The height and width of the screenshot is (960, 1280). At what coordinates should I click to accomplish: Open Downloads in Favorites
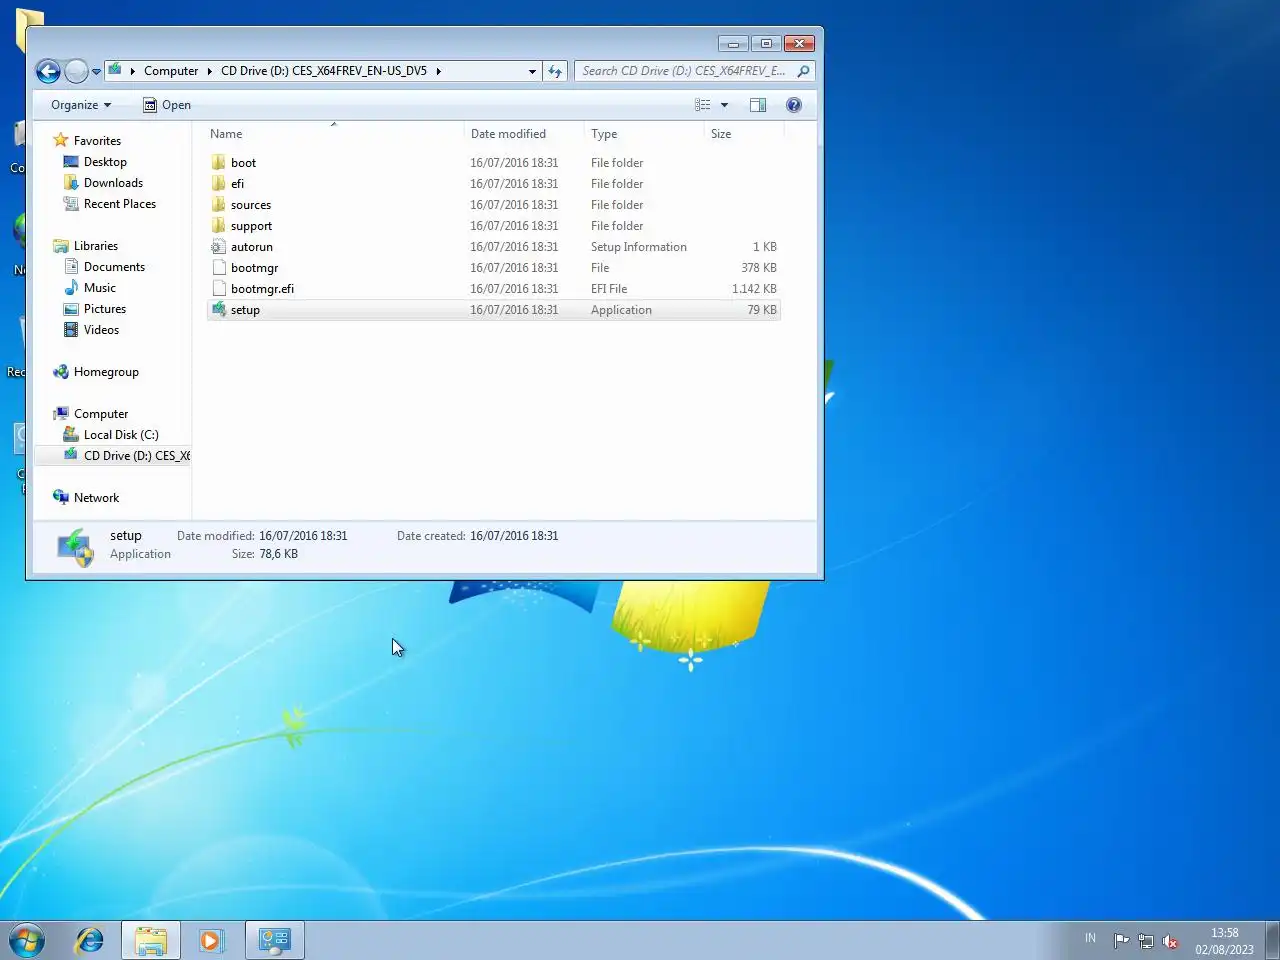(113, 183)
